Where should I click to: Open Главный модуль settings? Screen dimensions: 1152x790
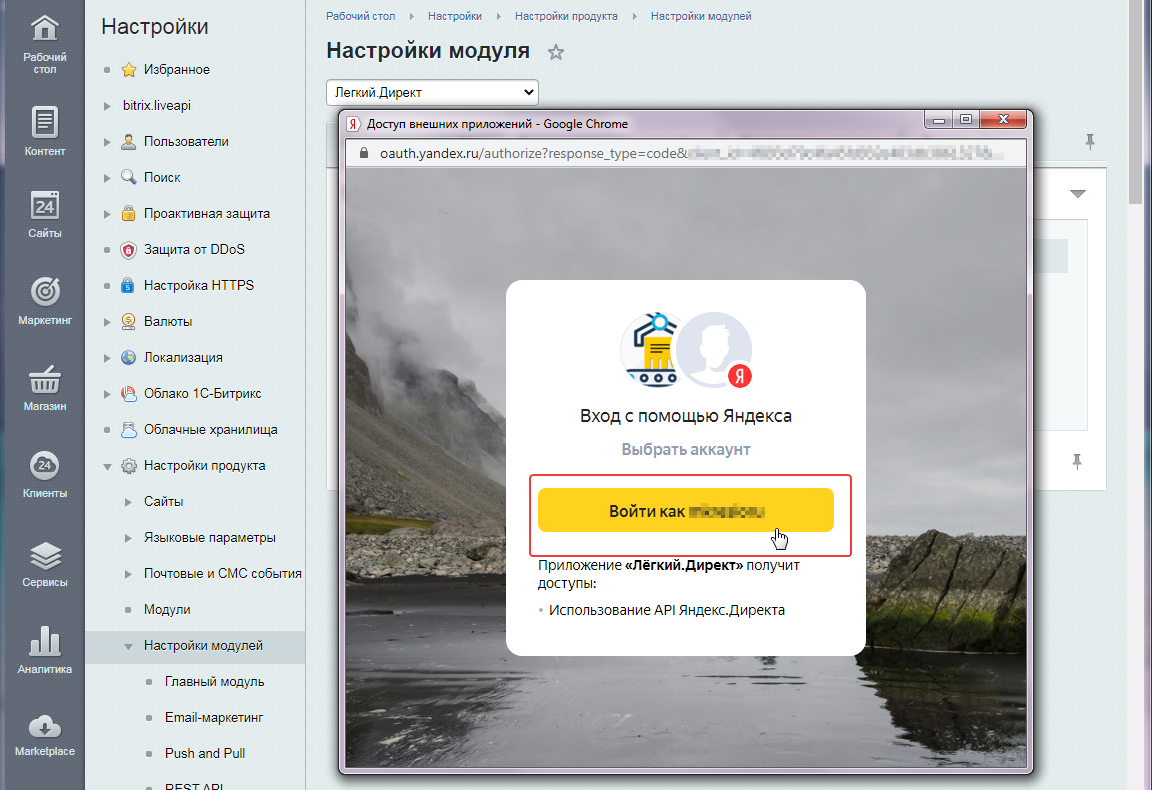coord(215,682)
